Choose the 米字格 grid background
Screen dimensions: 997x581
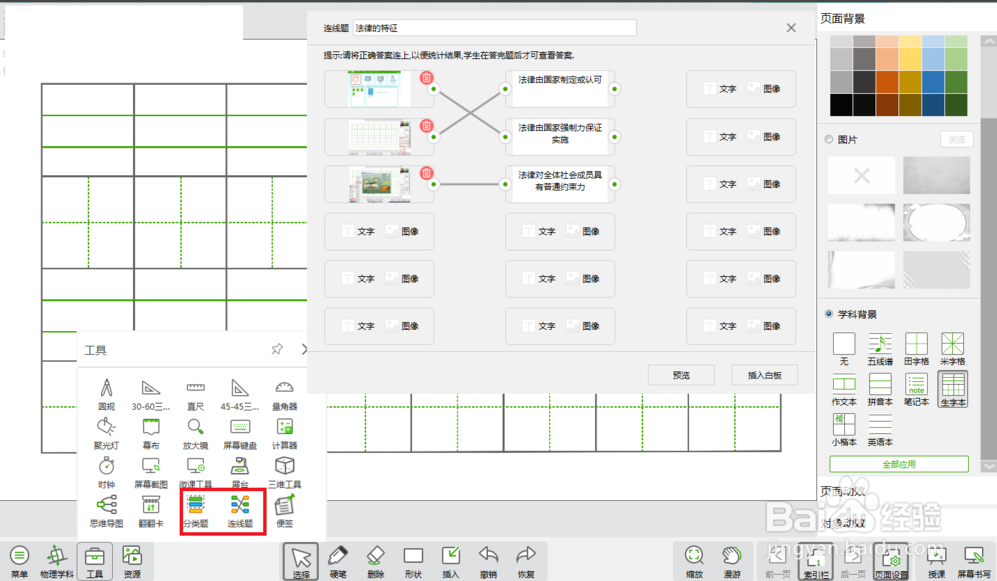[x=952, y=349]
